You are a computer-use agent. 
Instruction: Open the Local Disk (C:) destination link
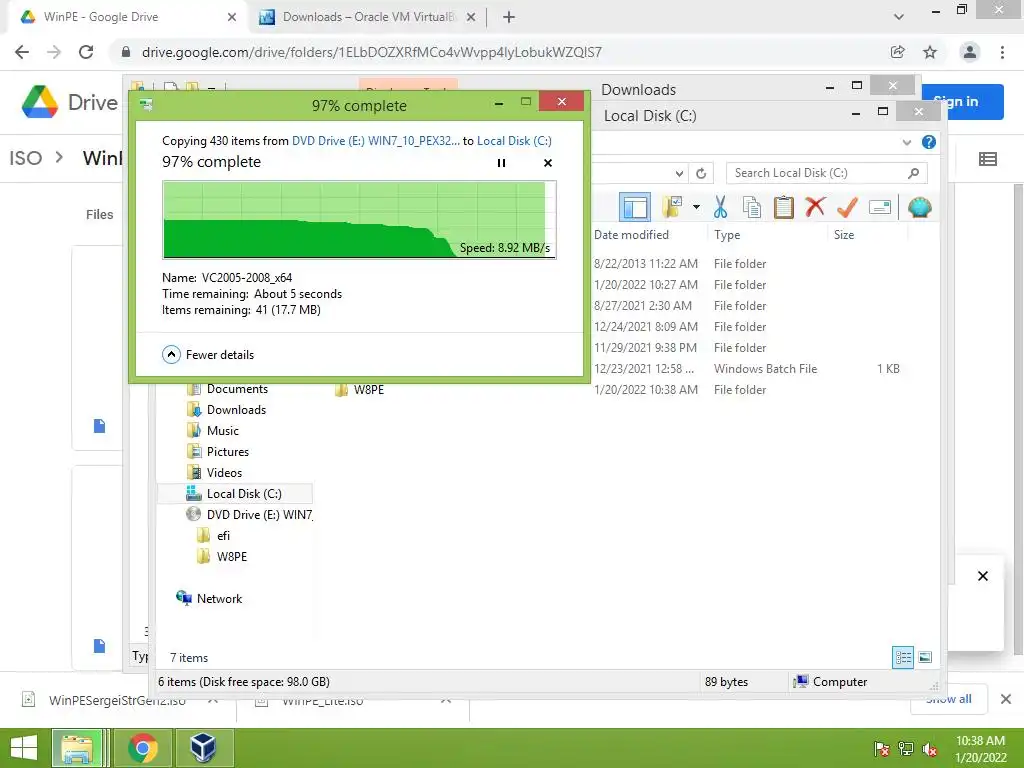click(x=514, y=140)
